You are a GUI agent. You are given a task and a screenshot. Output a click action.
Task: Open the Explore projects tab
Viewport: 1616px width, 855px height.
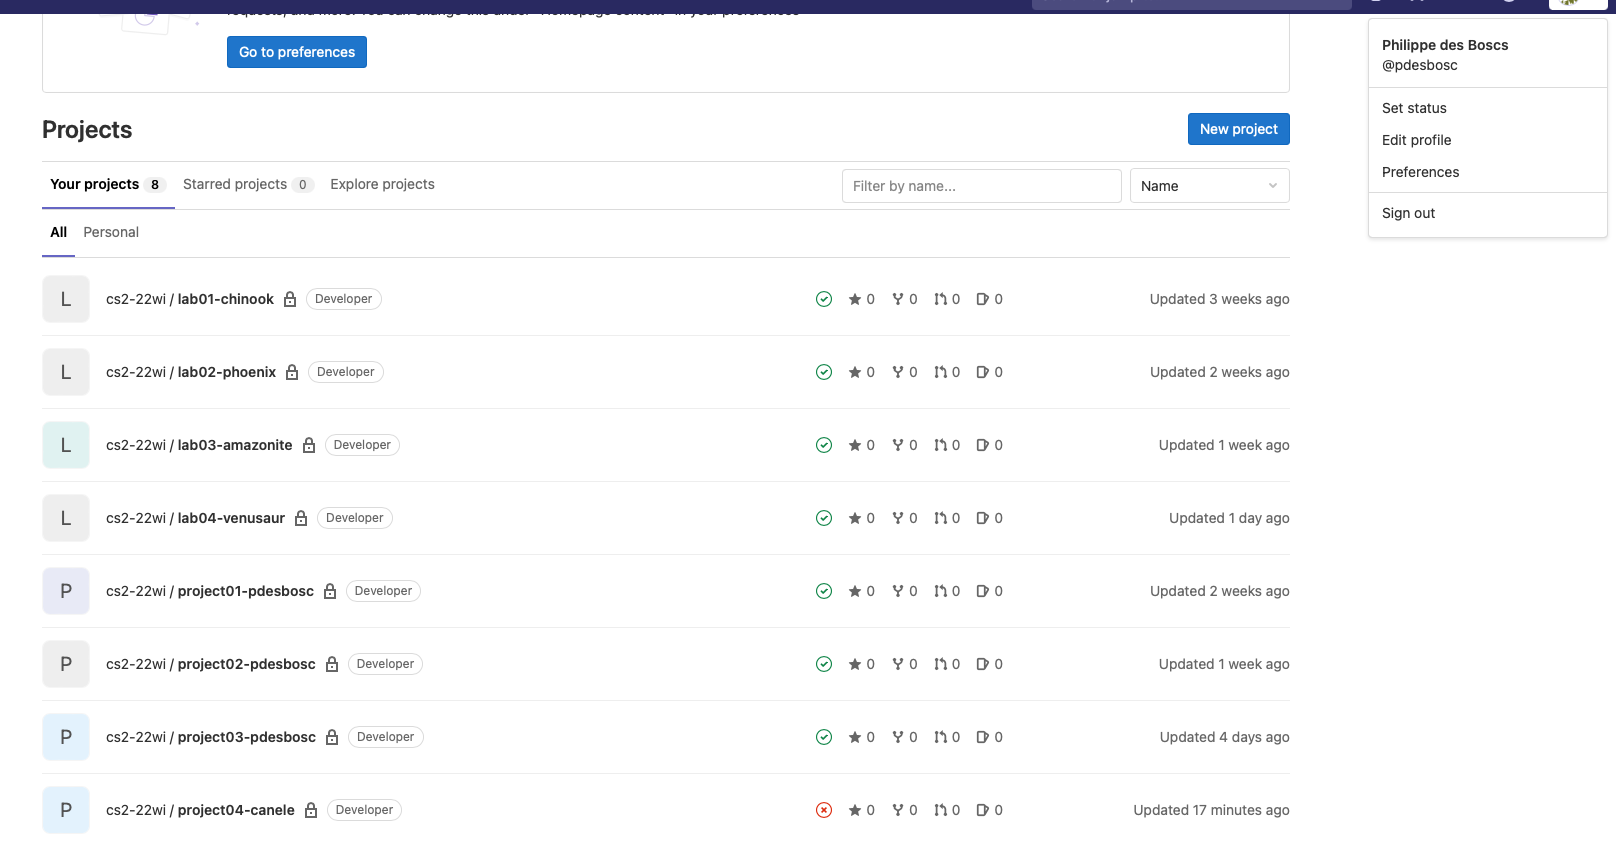click(x=382, y=184)
